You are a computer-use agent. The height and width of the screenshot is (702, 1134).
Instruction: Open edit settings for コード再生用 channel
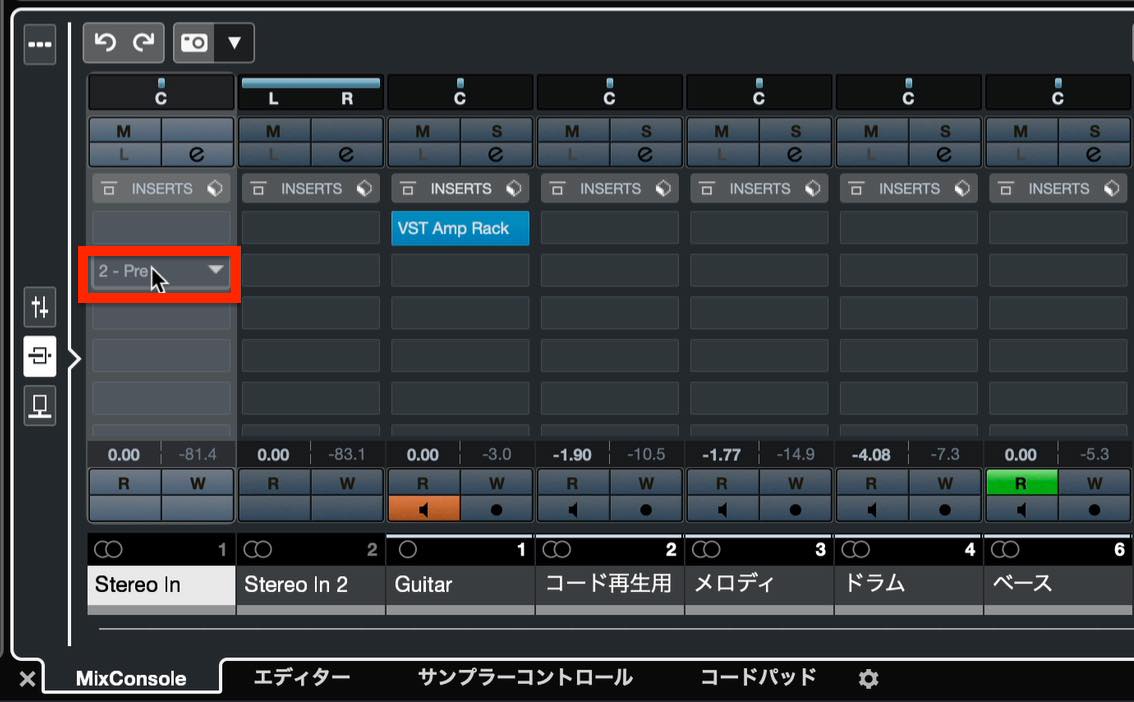pos(645,154)
